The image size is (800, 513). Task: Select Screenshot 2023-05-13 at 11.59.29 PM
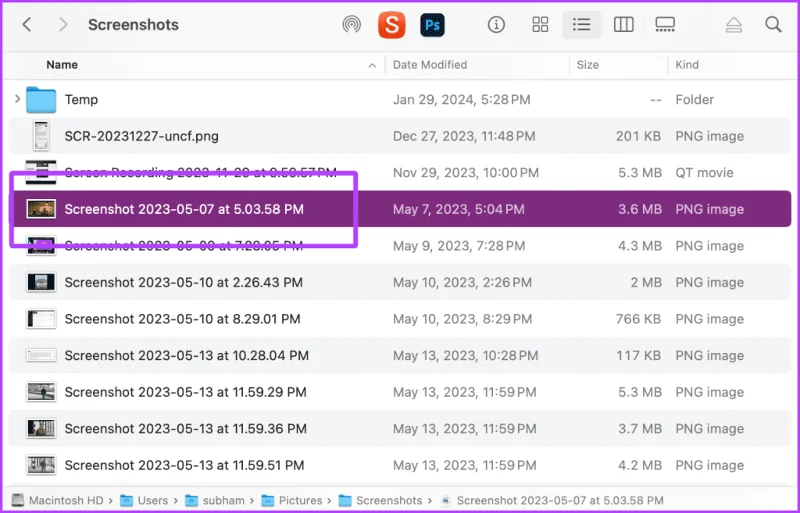pos(185,392)
